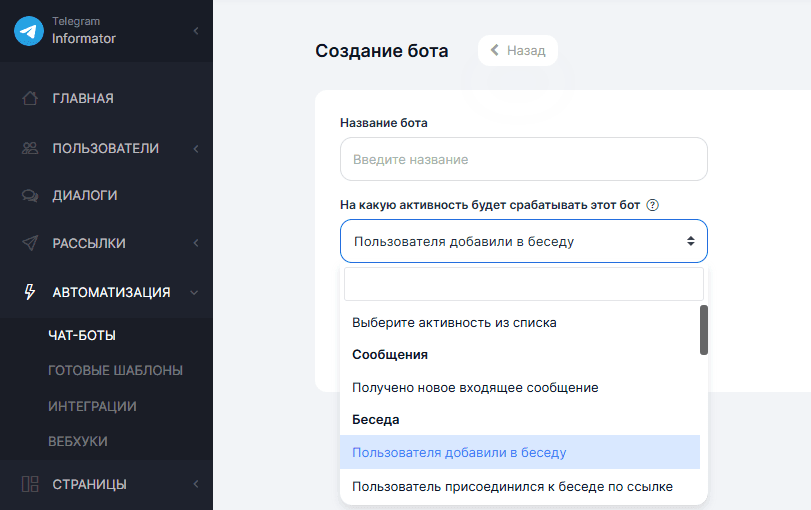Click the home icon beside ГЛАВНАЯ
Image resolution: width=811 pixels, height=510 pixels.
point(30,98)
